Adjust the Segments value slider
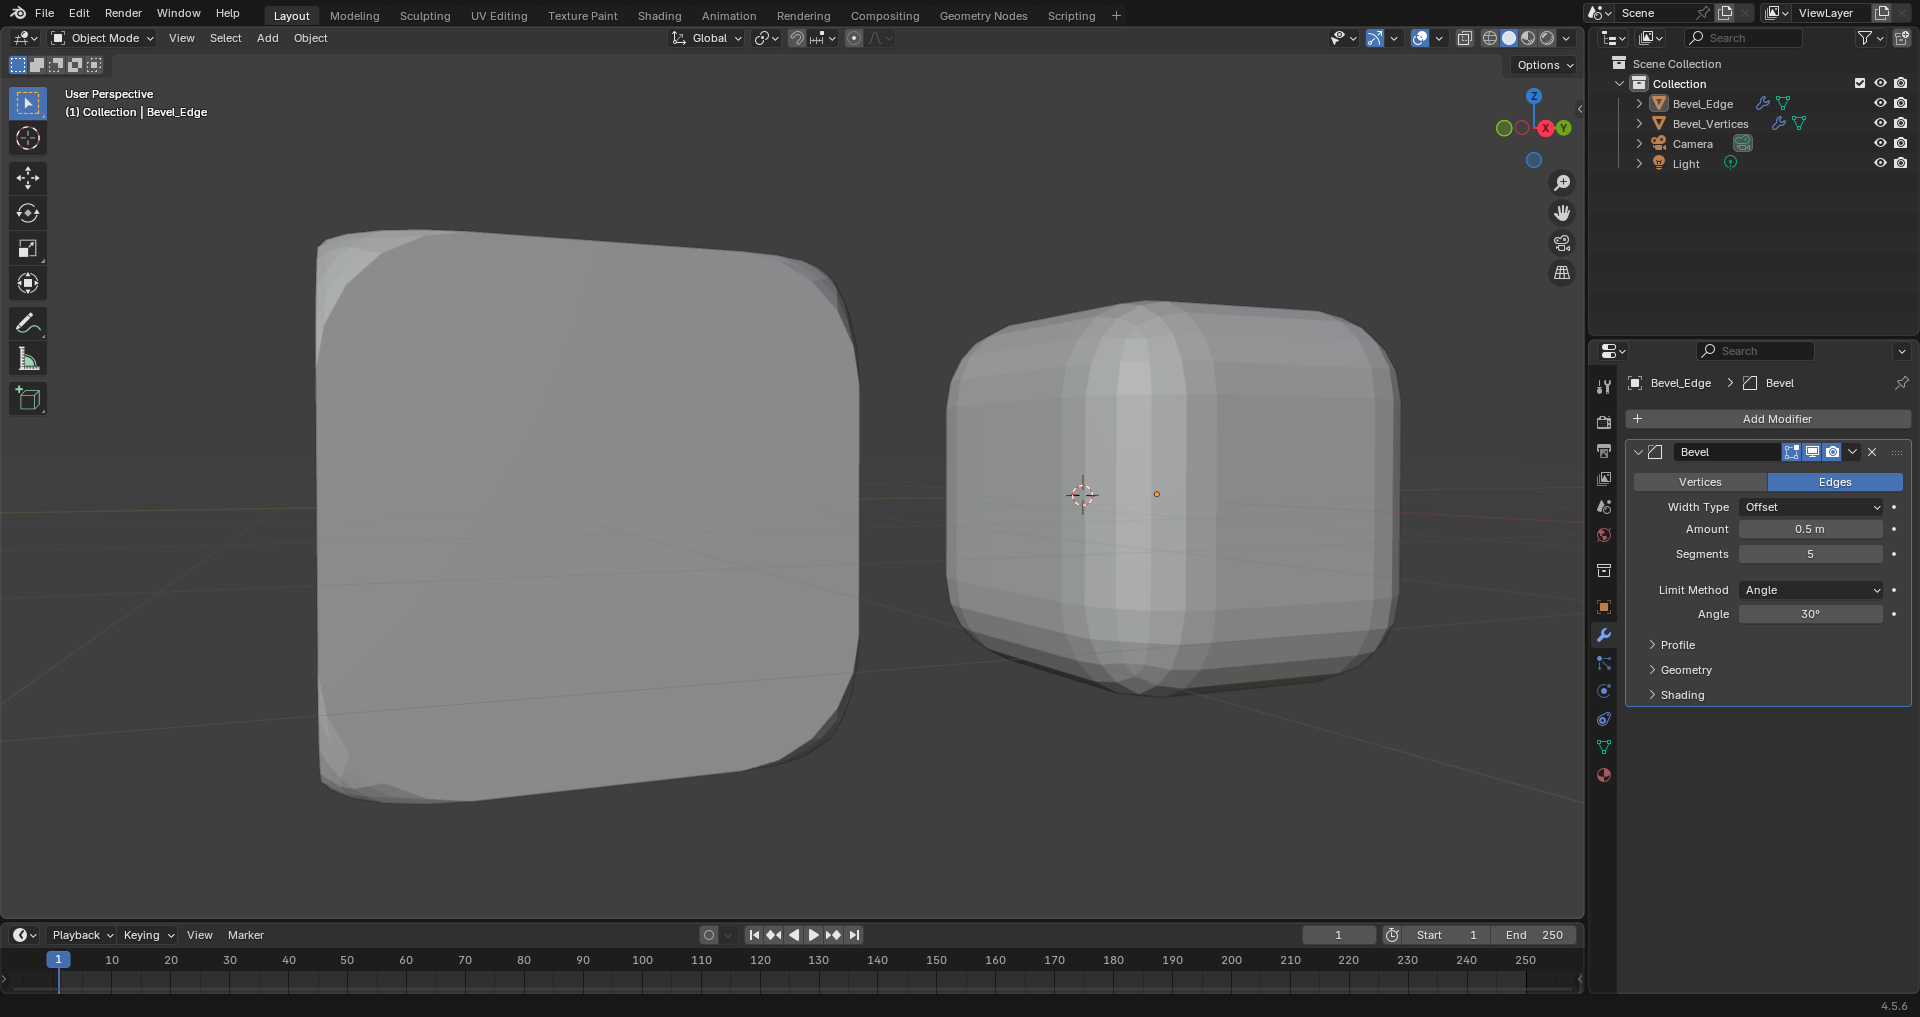Image resolution: width=1920 pixels, height=1017 pixels. 1811,554
